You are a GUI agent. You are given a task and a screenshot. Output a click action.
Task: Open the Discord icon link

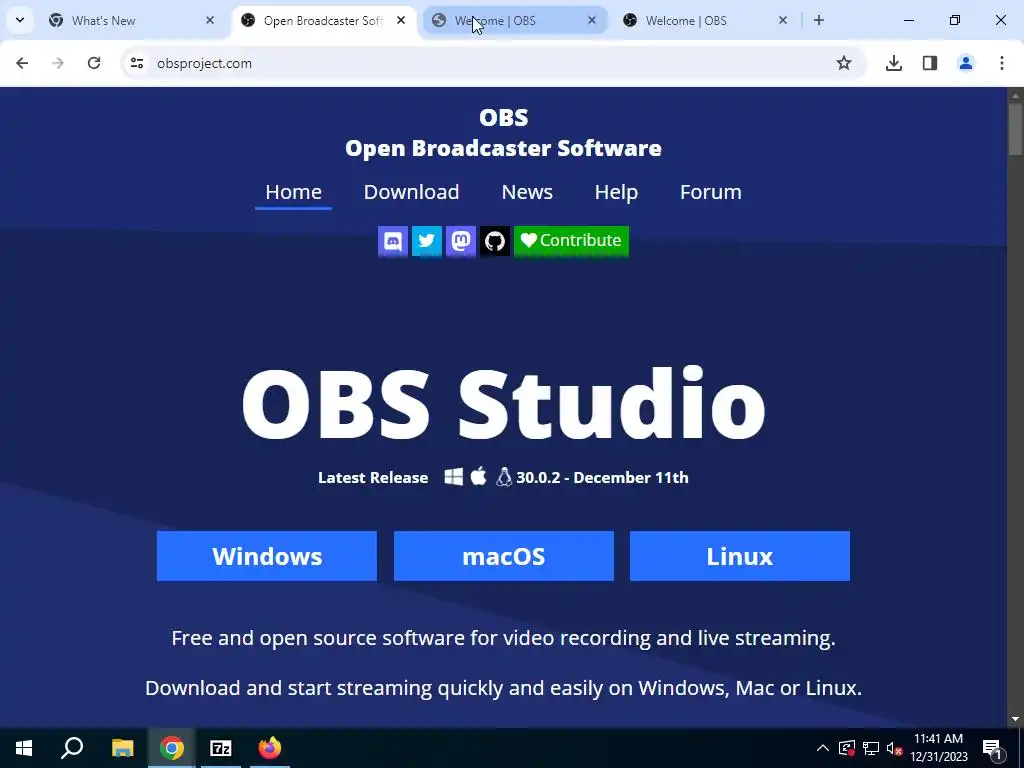tap(392, 241)
